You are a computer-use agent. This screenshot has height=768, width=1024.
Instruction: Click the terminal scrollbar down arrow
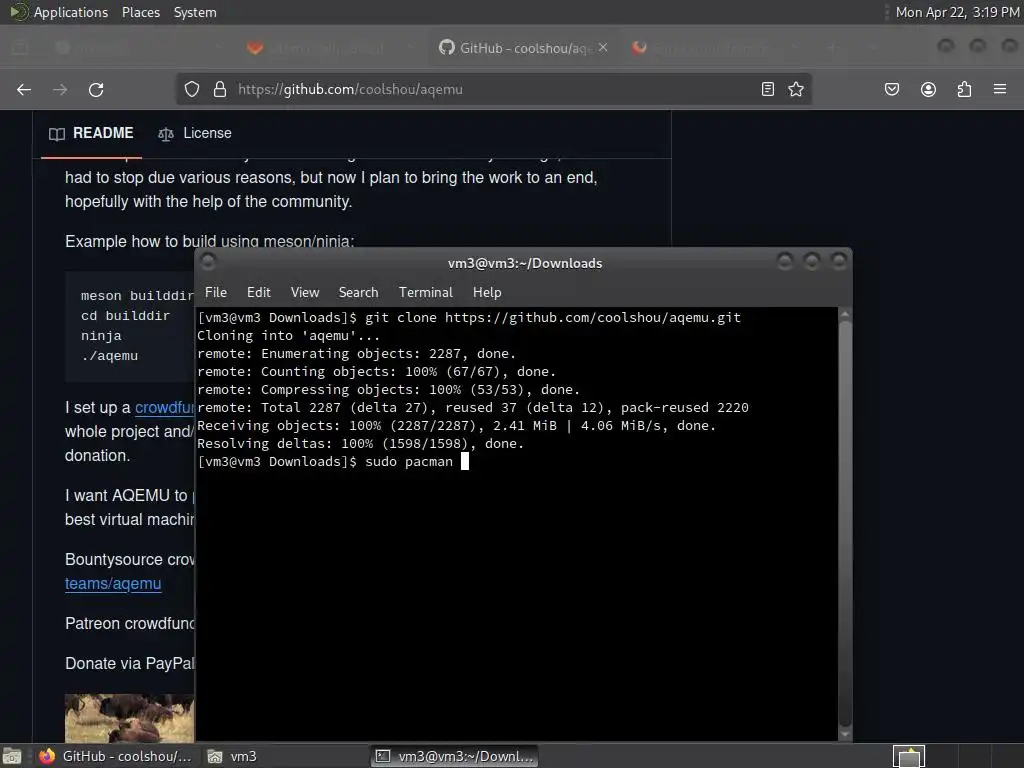(844, 735)
